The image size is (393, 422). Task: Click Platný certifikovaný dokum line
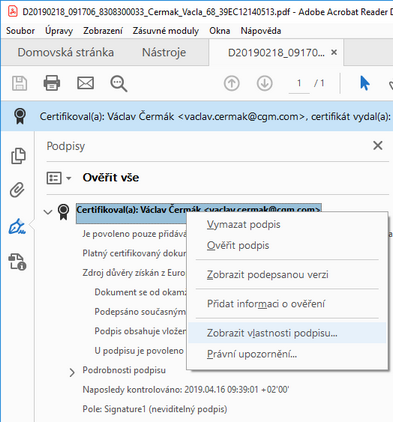point(134,253)
